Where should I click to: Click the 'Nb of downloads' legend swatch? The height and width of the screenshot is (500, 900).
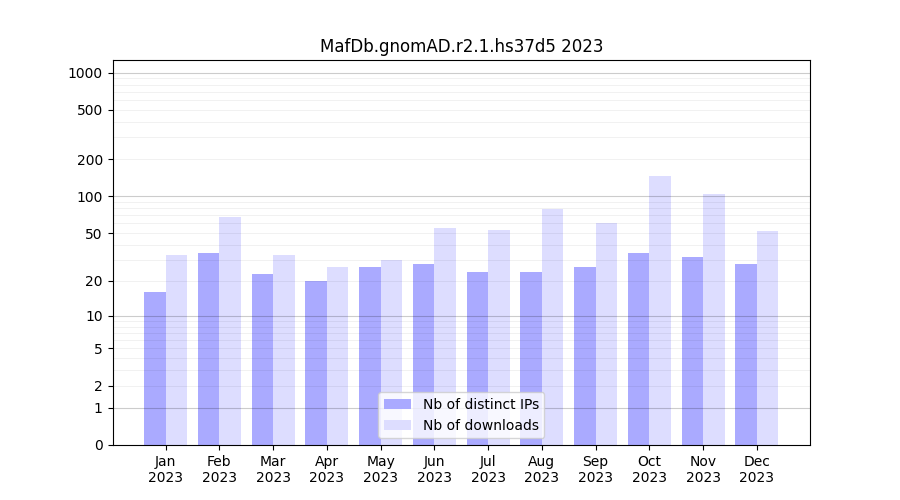(397, 425)
